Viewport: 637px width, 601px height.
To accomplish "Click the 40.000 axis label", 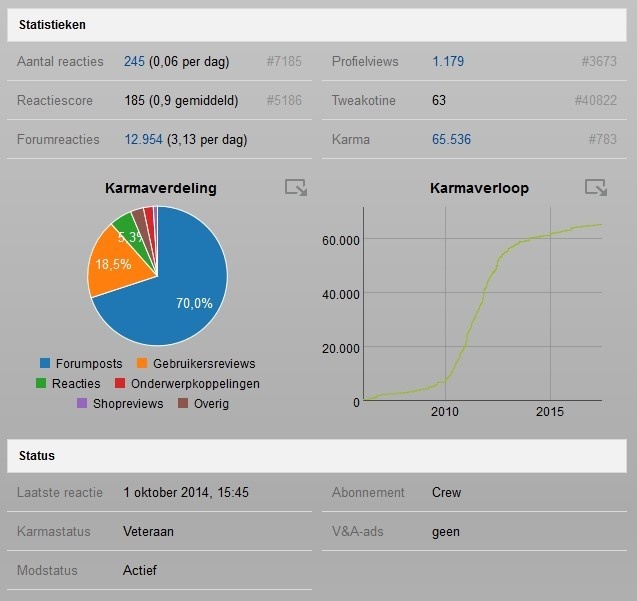I will point(340,294).
